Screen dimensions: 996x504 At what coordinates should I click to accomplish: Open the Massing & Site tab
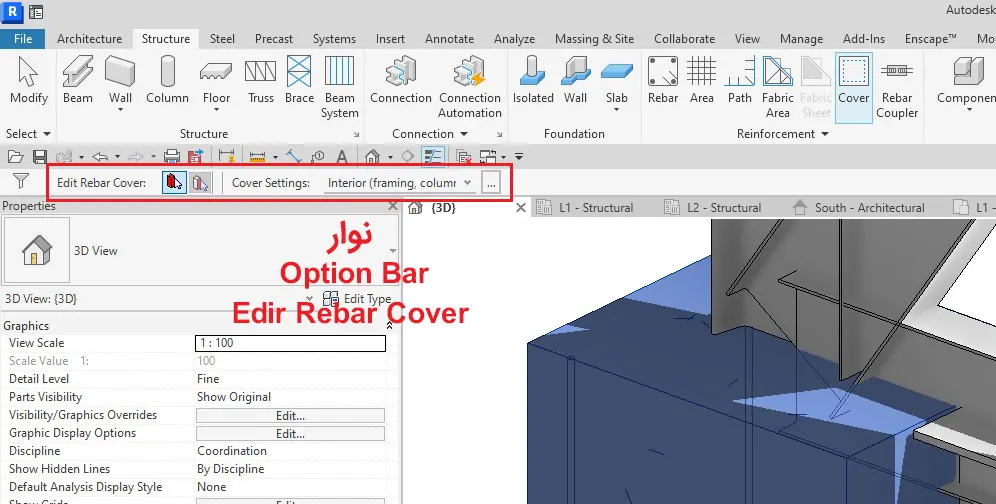click(x=595, y=39)
